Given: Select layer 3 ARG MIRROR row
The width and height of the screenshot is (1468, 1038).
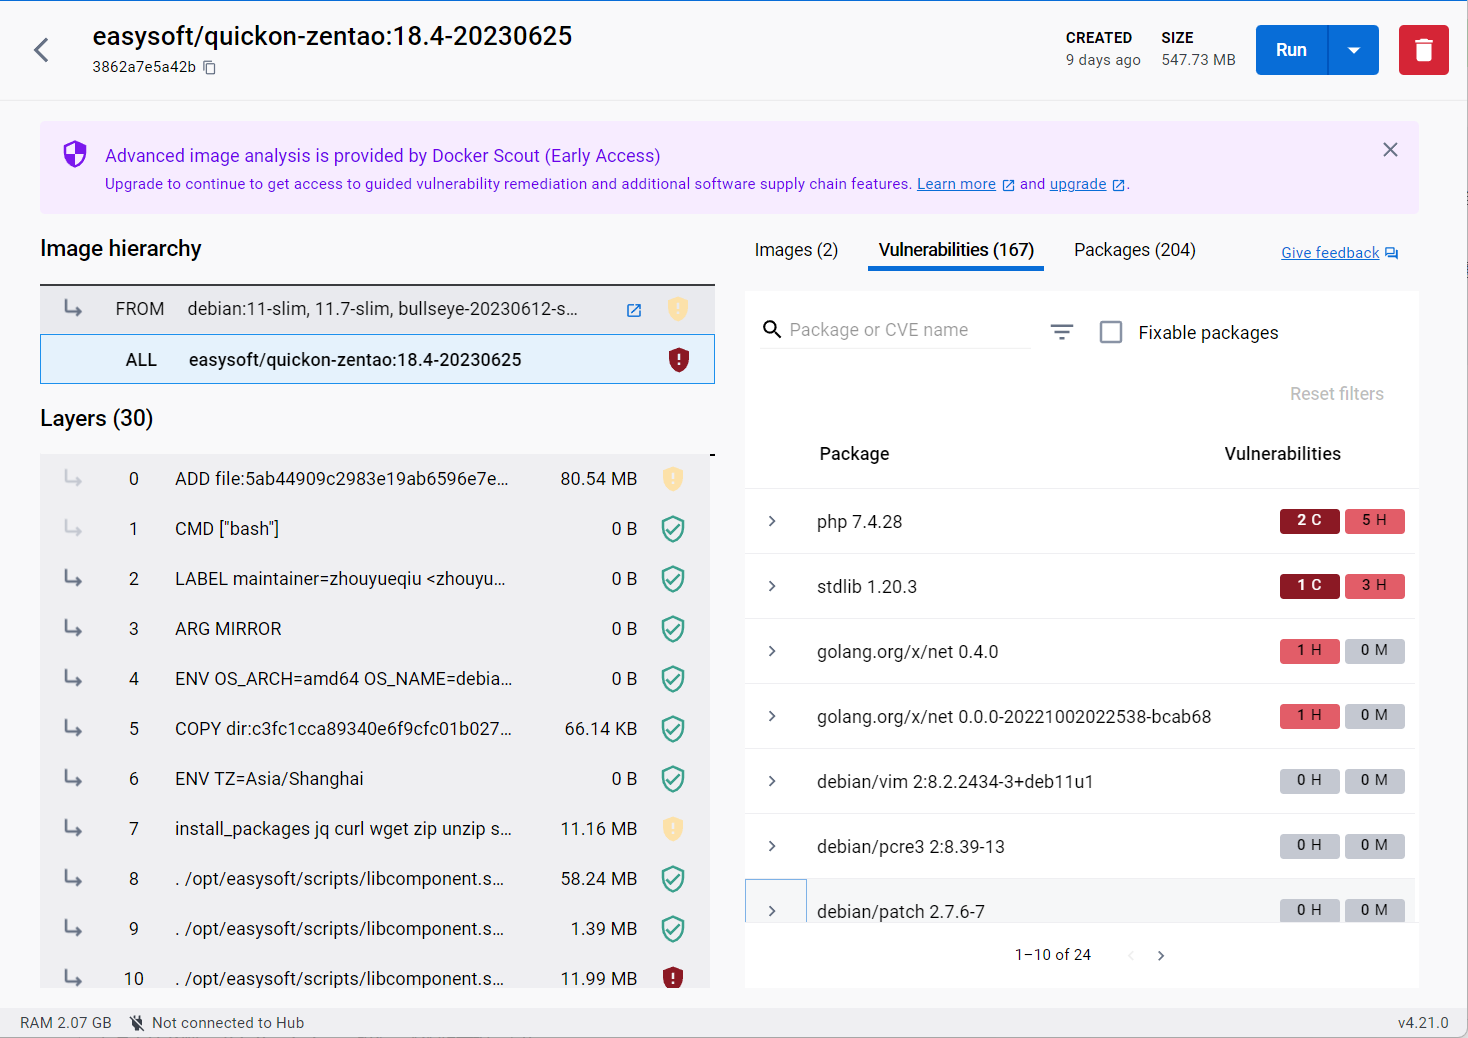Looking at the screenshot, I should tap(375, 629).
